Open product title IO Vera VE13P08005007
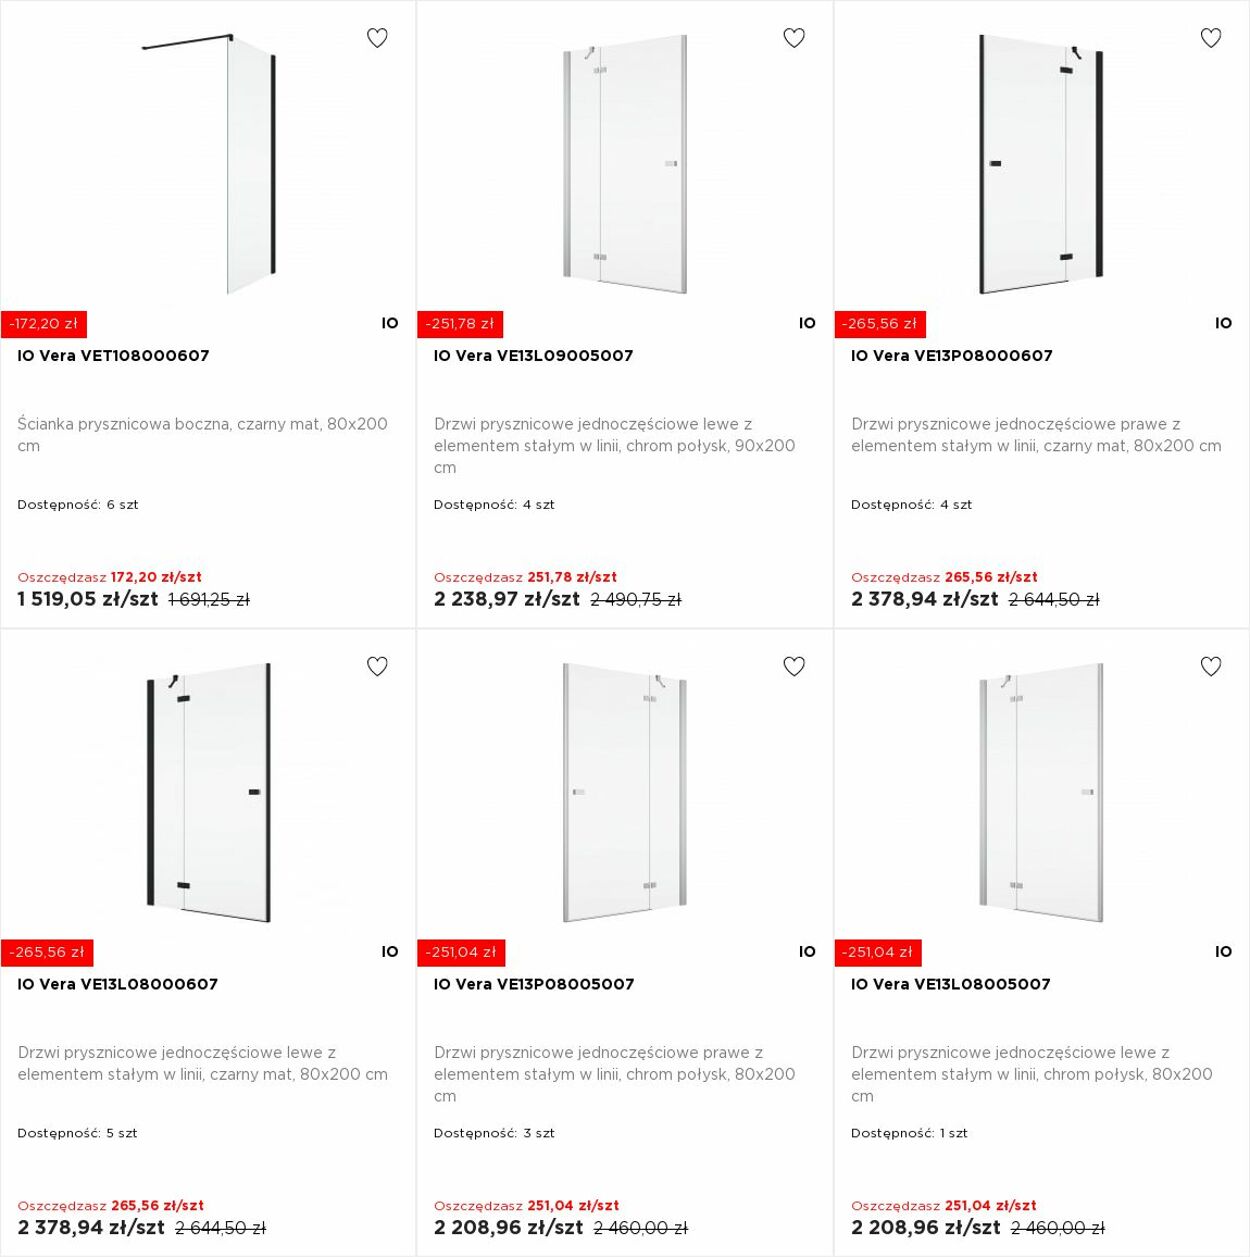This screenshot has height=1257, width=1250. click(534, 984)
